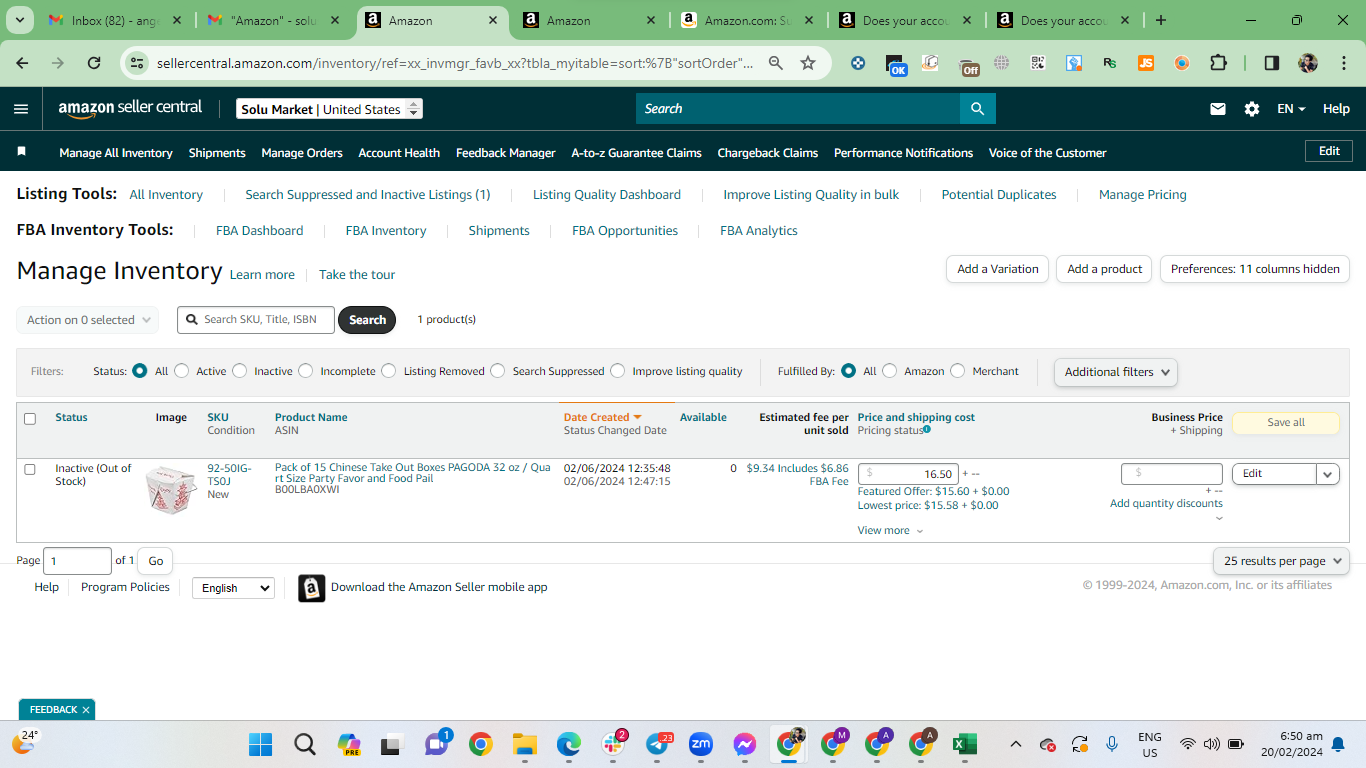Screen dimensions: 1366x768
Task: Click the magnifier search button in header
Action: point(977,109)
